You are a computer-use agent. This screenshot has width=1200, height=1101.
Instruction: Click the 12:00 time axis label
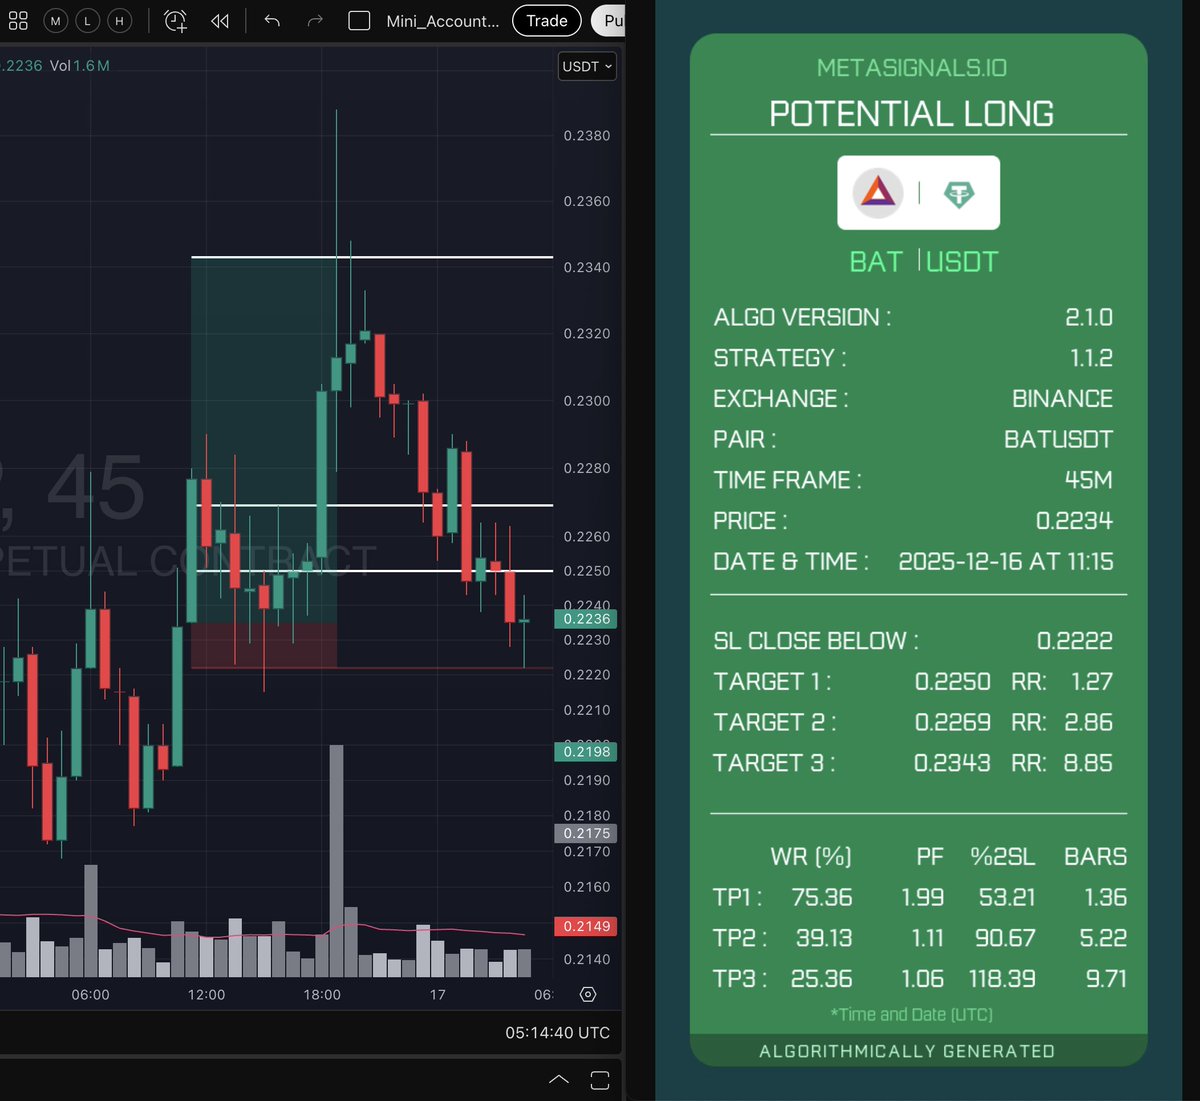207,995
